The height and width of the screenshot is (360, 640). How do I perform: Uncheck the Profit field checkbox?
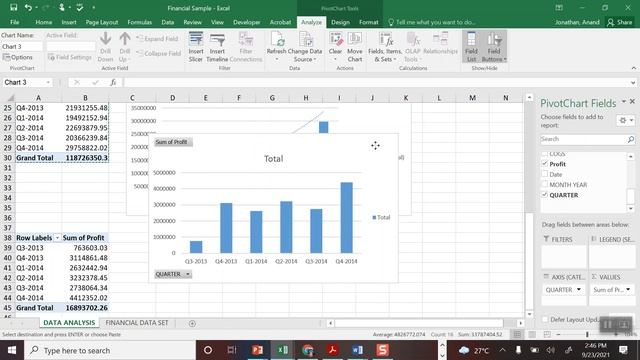coord(544,164)
